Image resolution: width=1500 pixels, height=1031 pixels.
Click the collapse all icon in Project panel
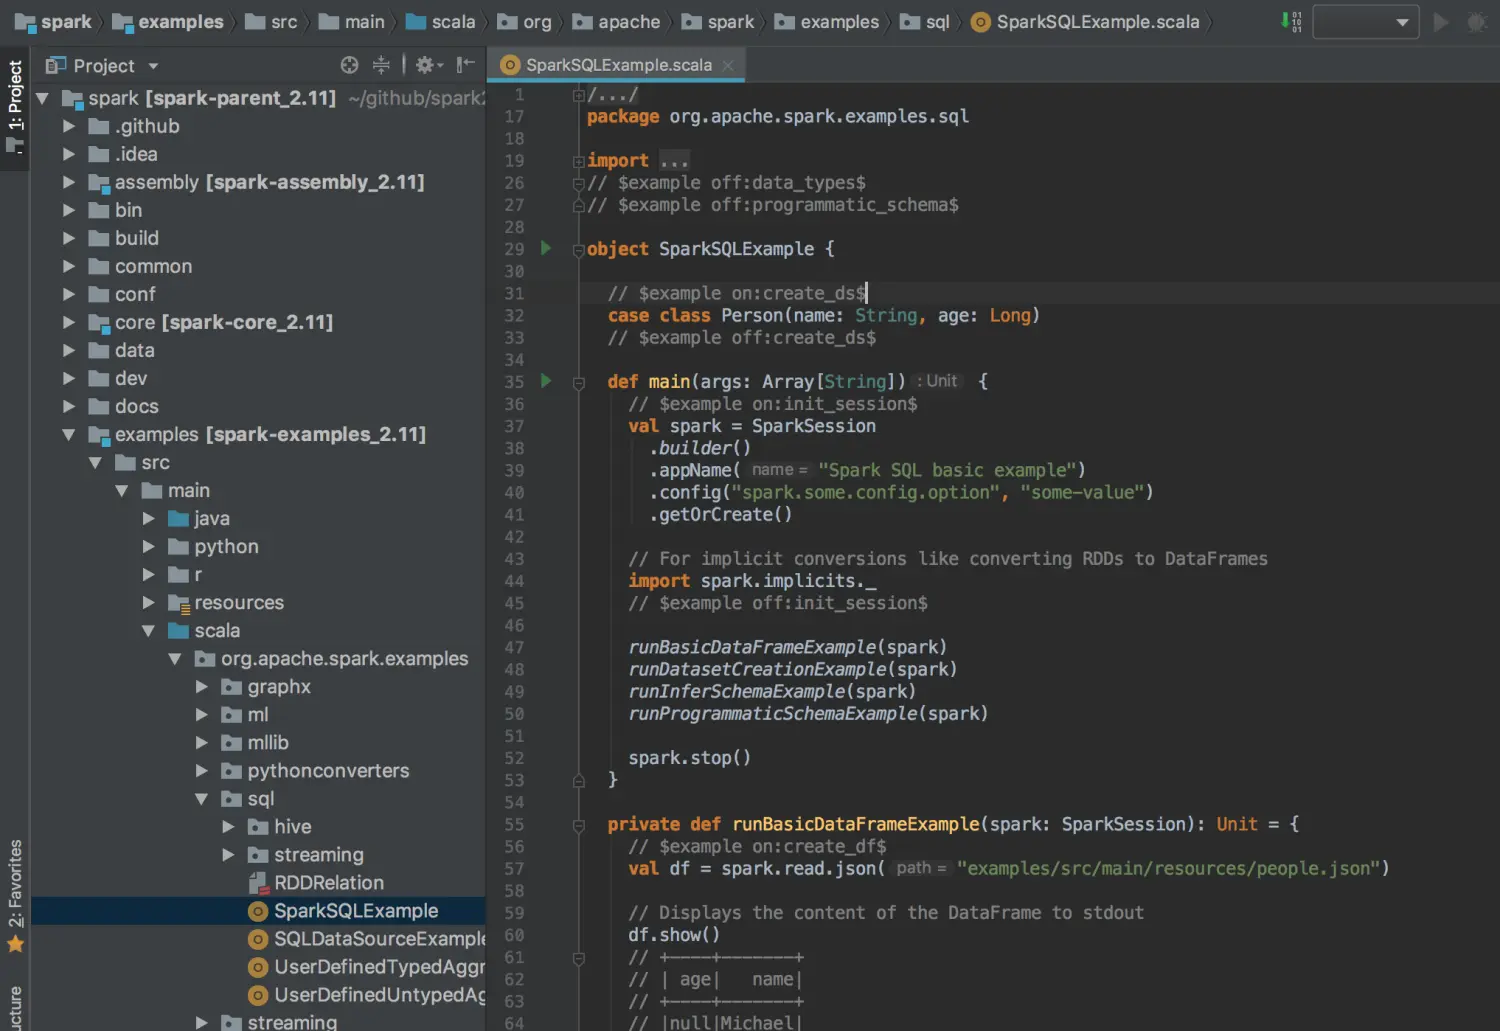coord(381,65)
